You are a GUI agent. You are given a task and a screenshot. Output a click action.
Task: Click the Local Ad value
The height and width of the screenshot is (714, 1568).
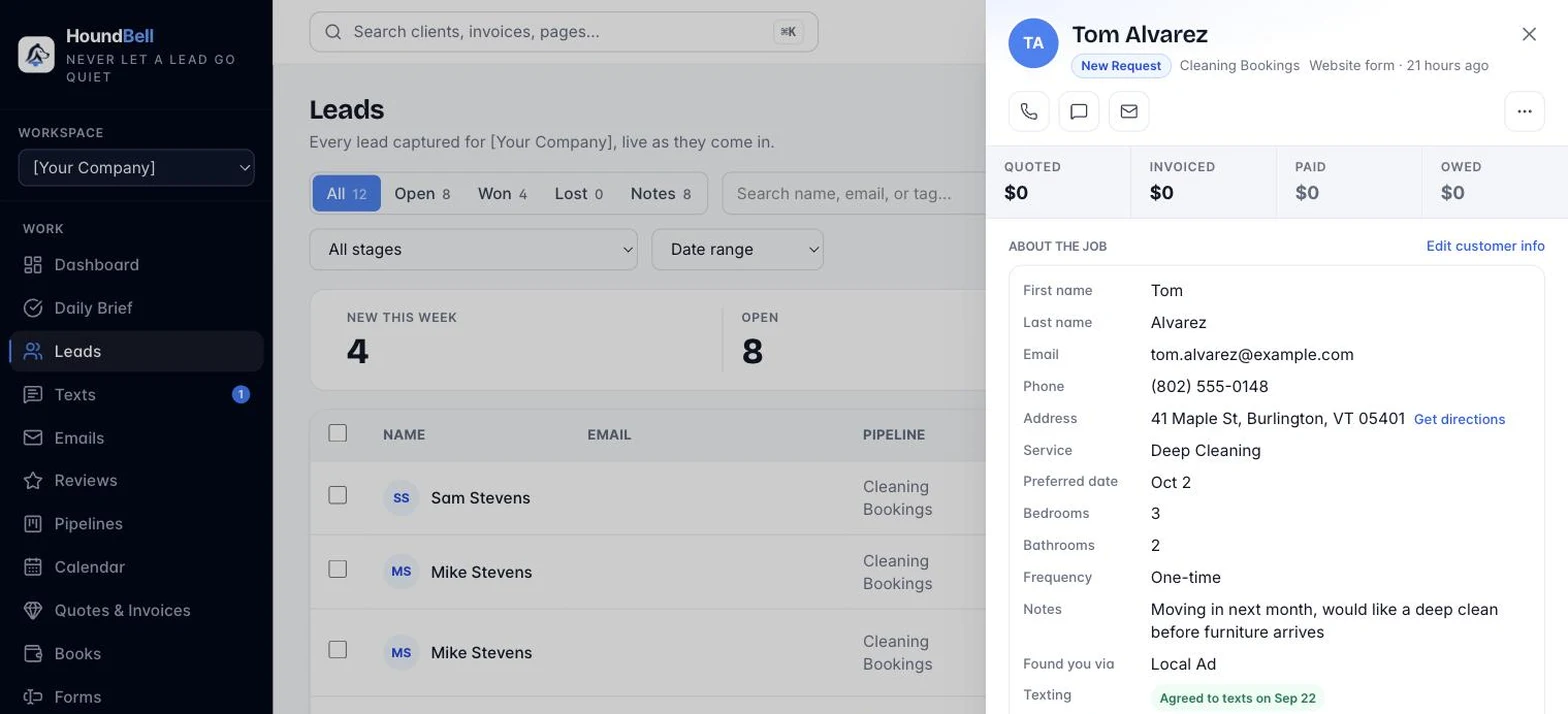click(x=1183, y=664)
